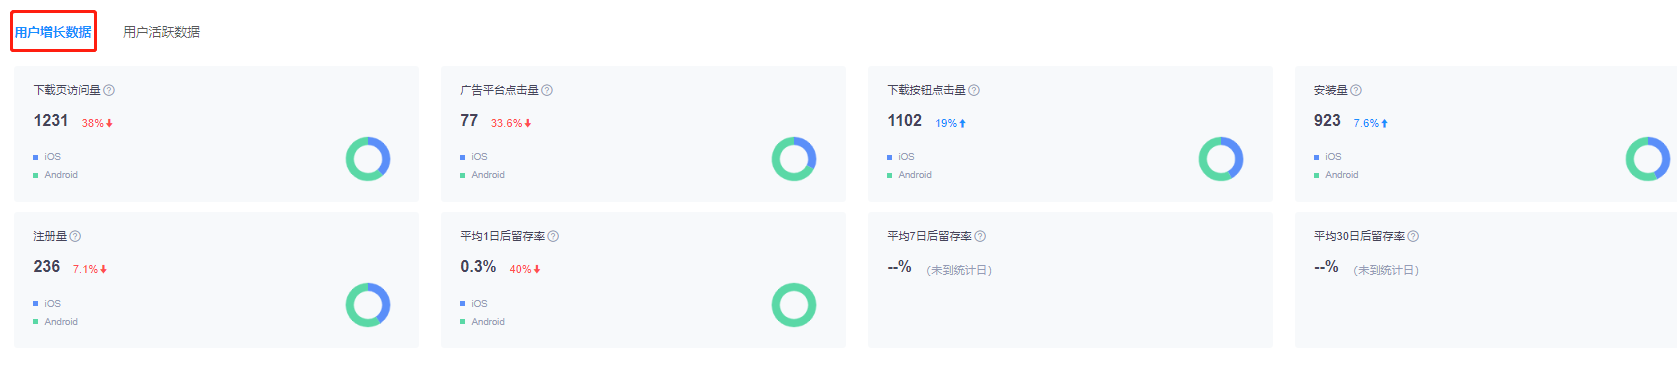The height and width of the screenshot is (372, 1677).
Task: Toggle iOS legend in 下载页访问量 card
Action: 47,157
